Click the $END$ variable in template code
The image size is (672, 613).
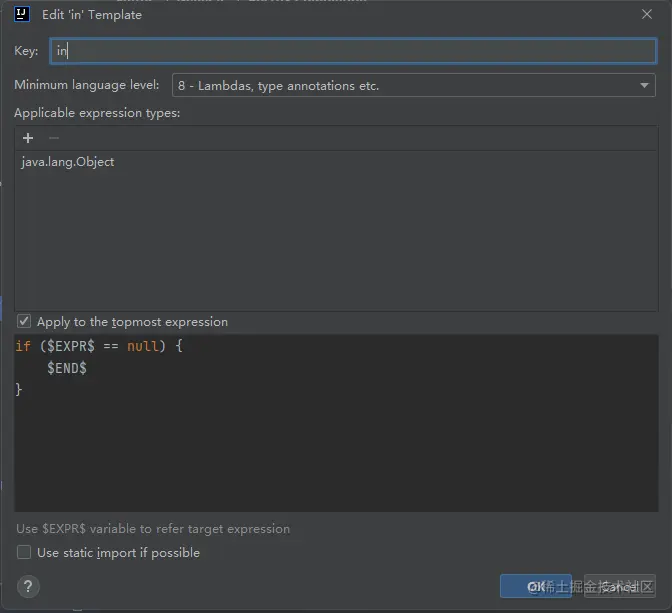point(67,368)
